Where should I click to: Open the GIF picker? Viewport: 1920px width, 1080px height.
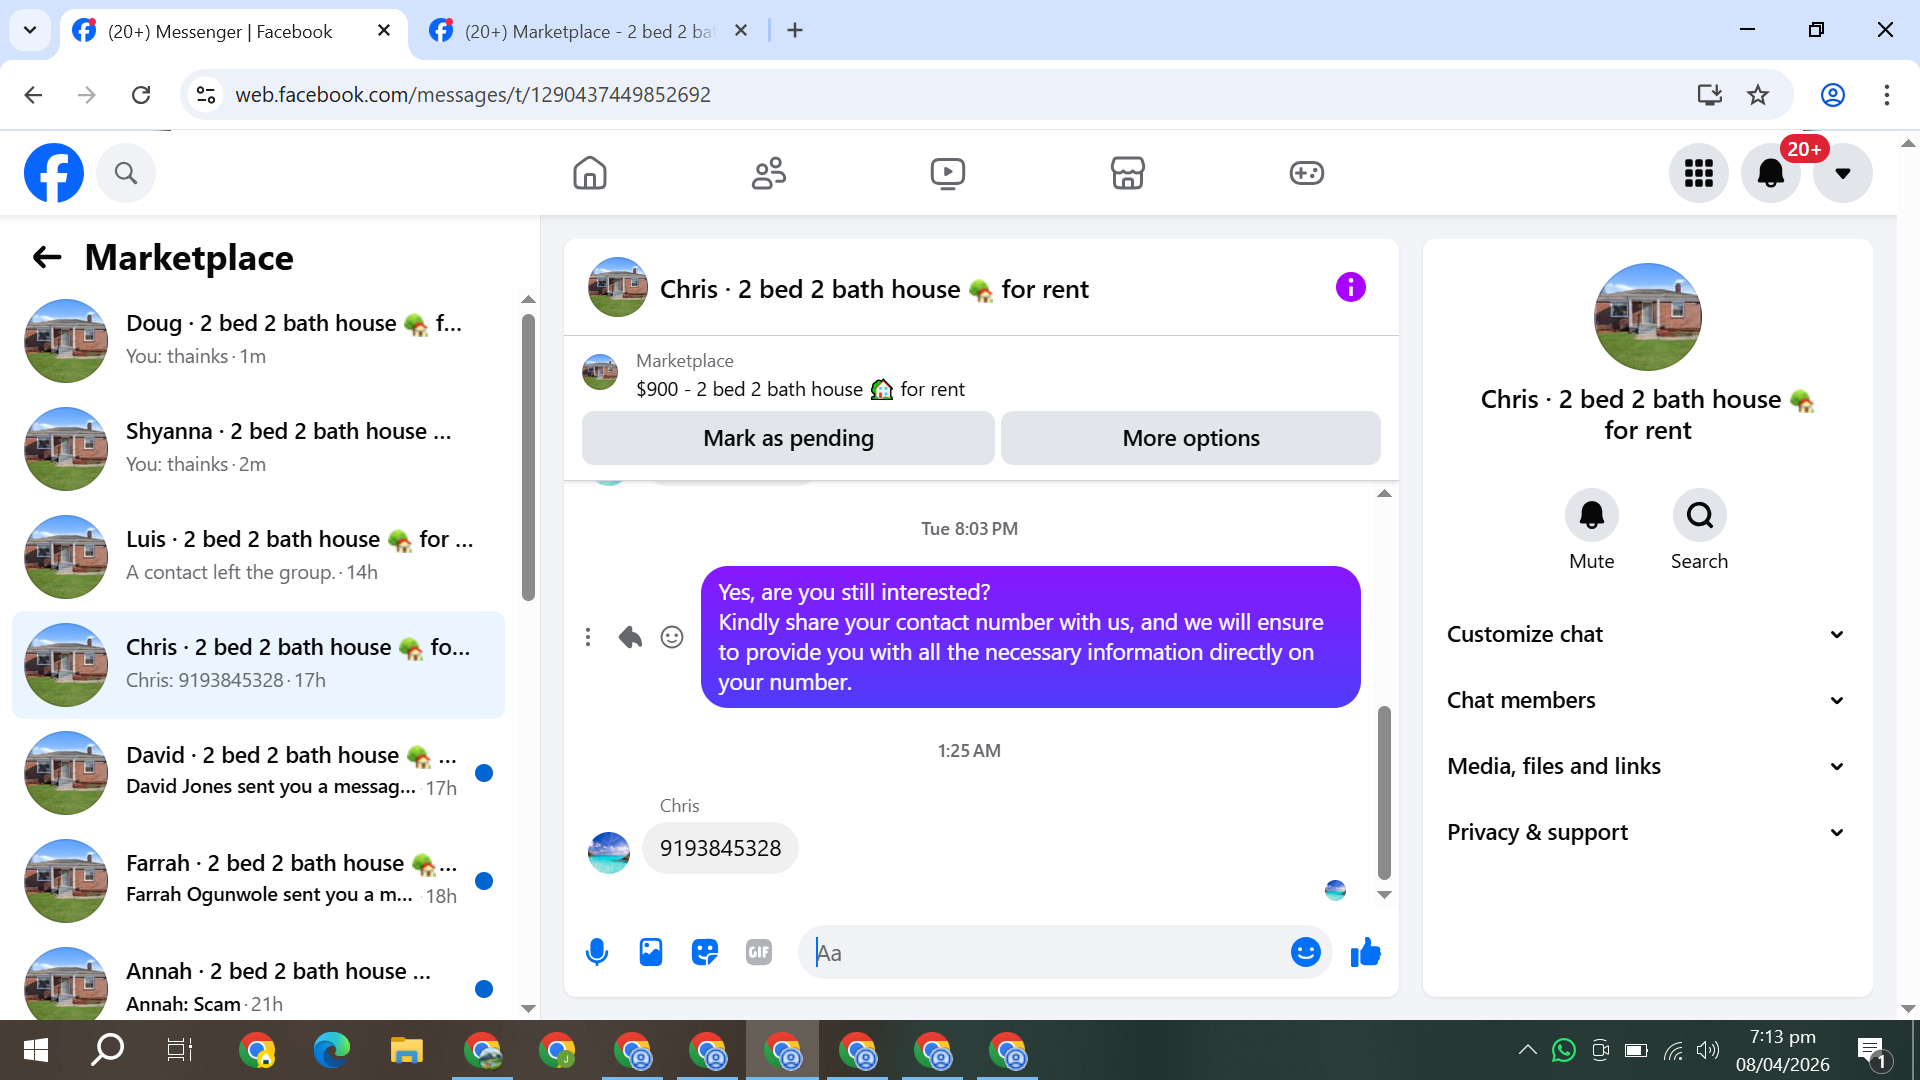[759, 952]
